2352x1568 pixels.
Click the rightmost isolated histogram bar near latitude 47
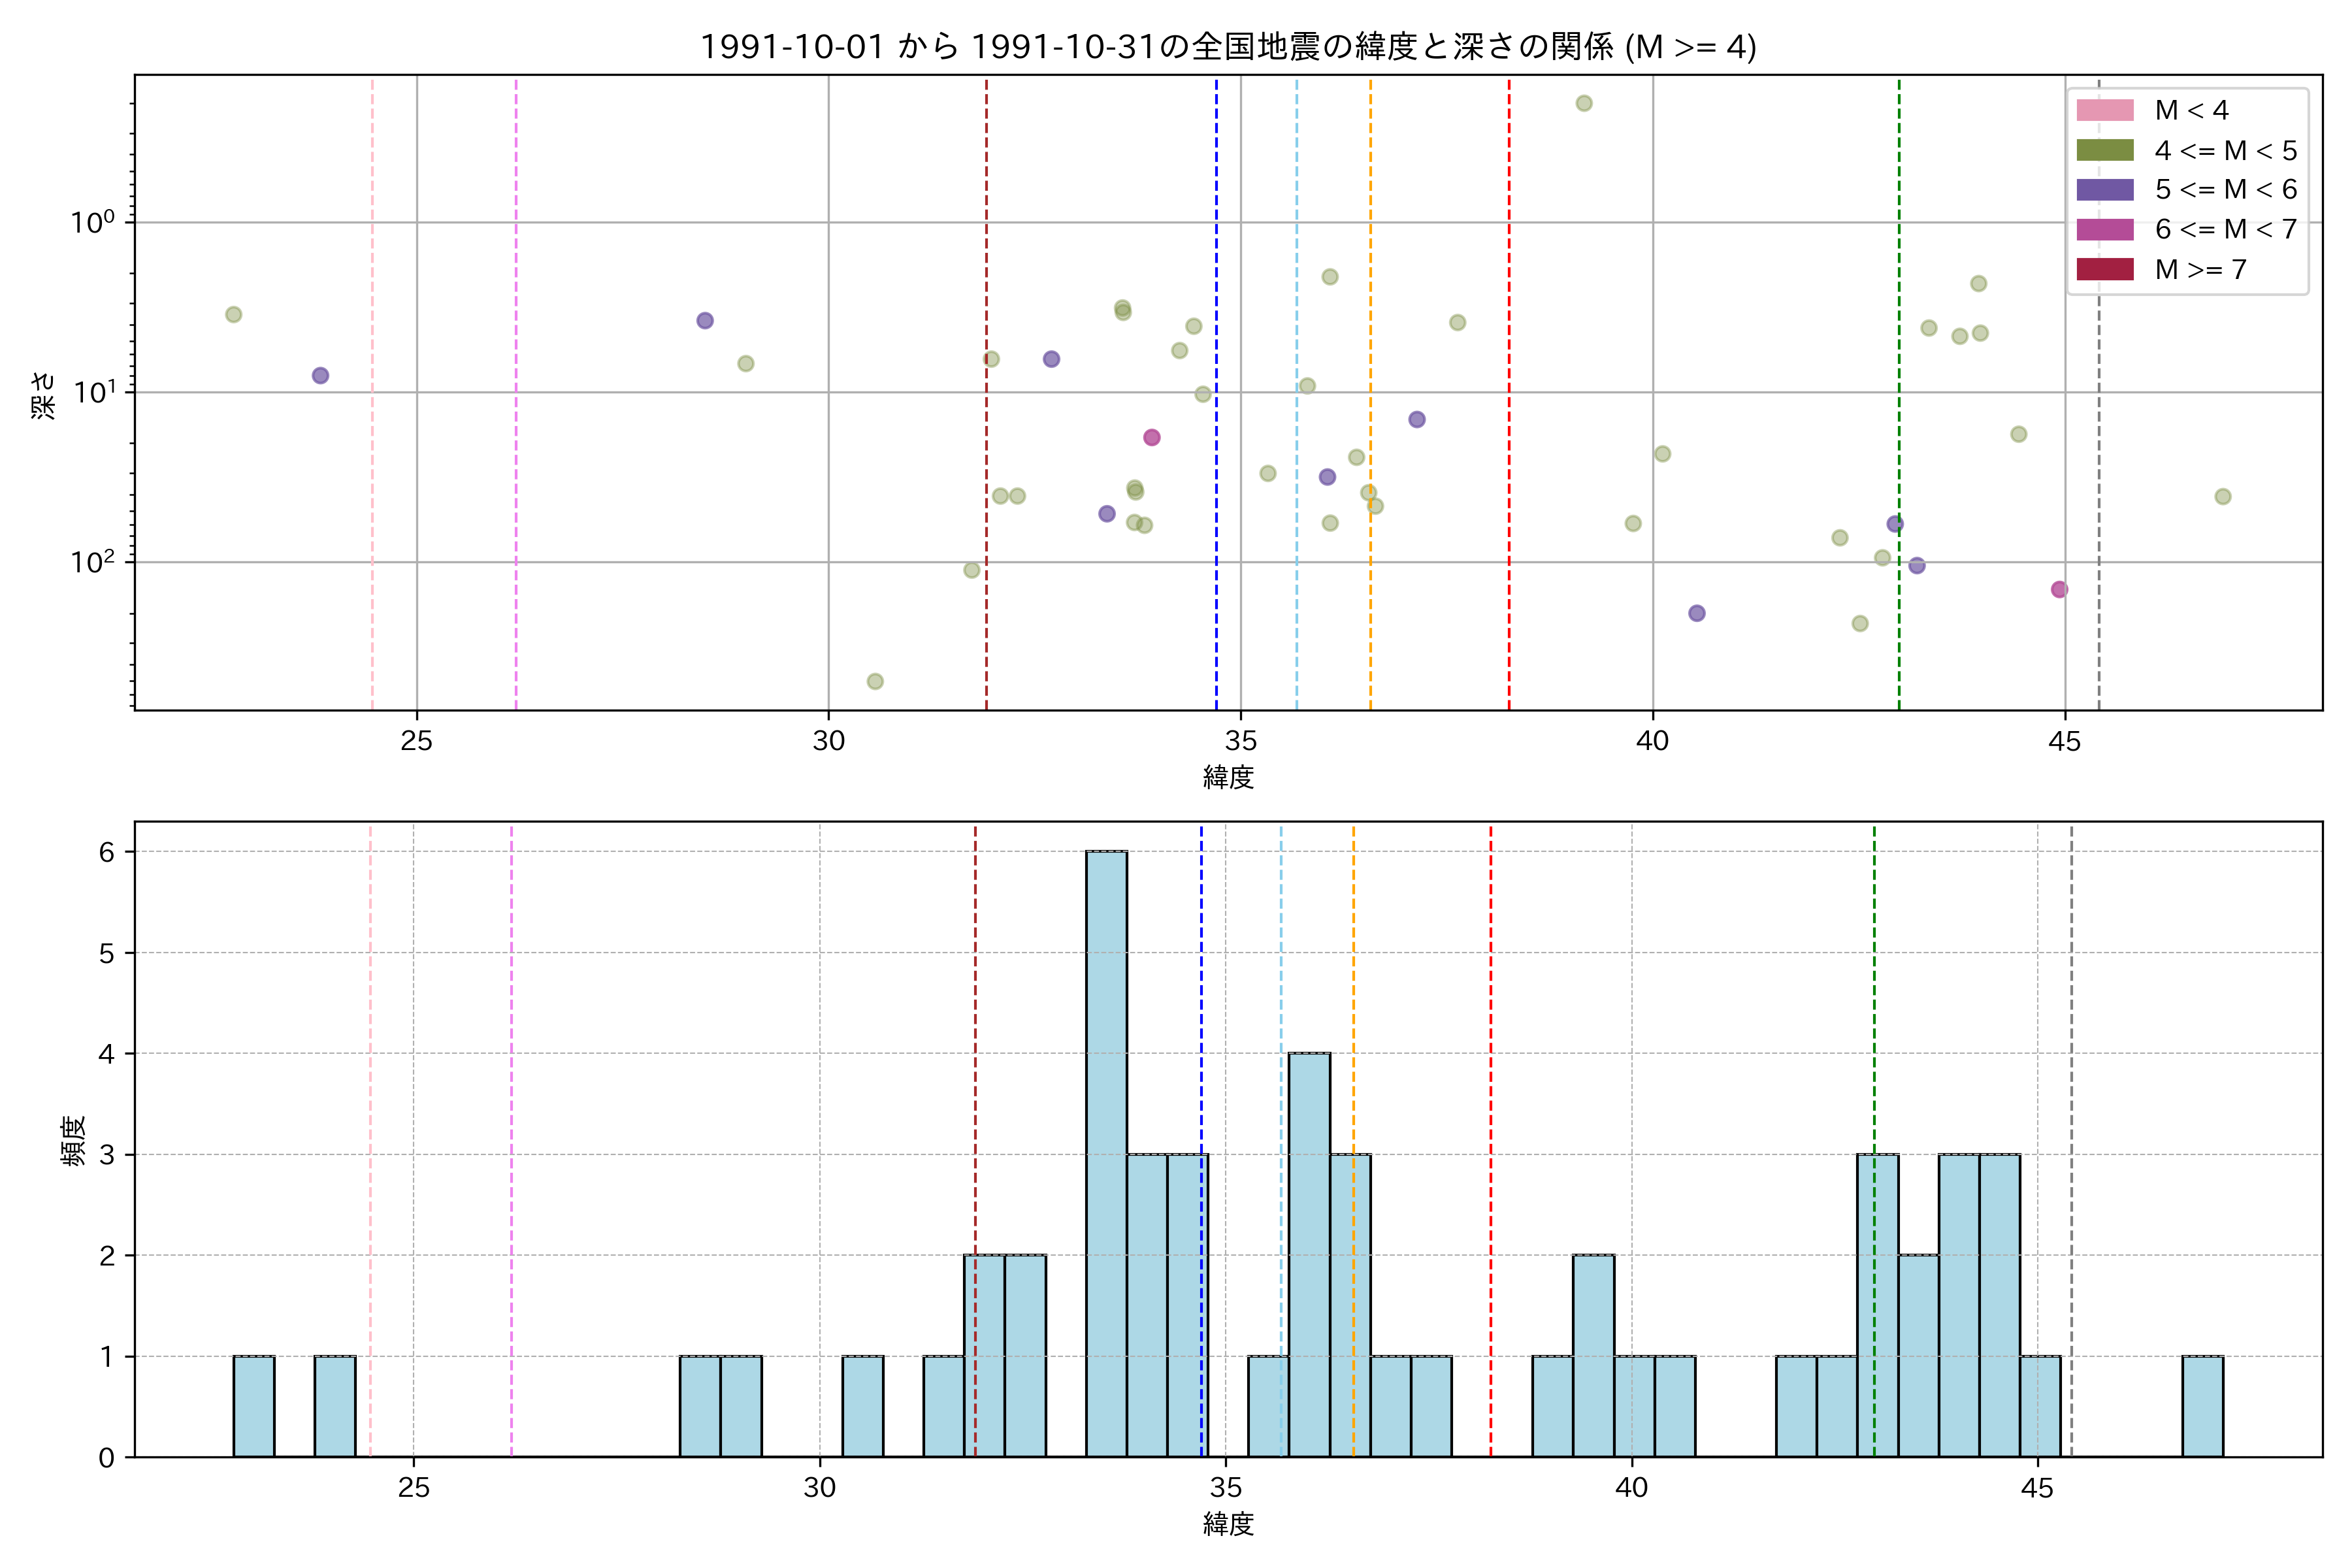(x=2202, y=1406)
